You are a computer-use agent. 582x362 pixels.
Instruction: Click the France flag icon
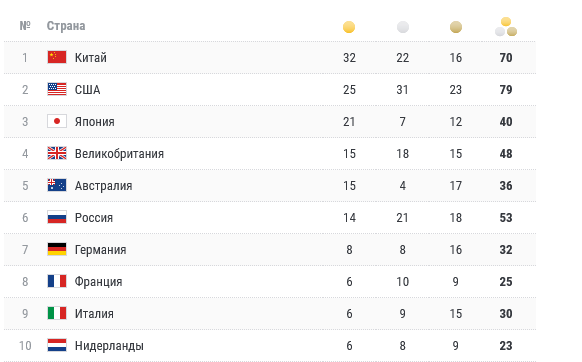(x=57, y=281)
